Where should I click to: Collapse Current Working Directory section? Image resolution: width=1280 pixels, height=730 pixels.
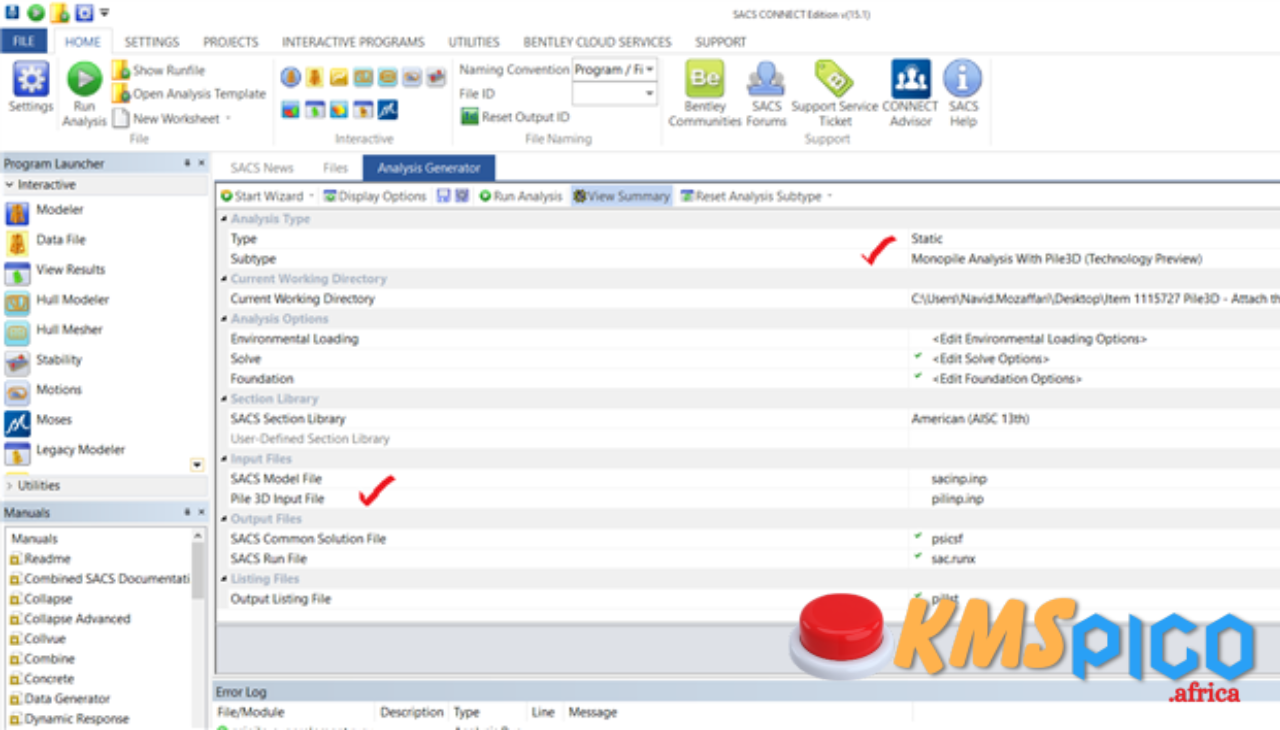(223, 279)
